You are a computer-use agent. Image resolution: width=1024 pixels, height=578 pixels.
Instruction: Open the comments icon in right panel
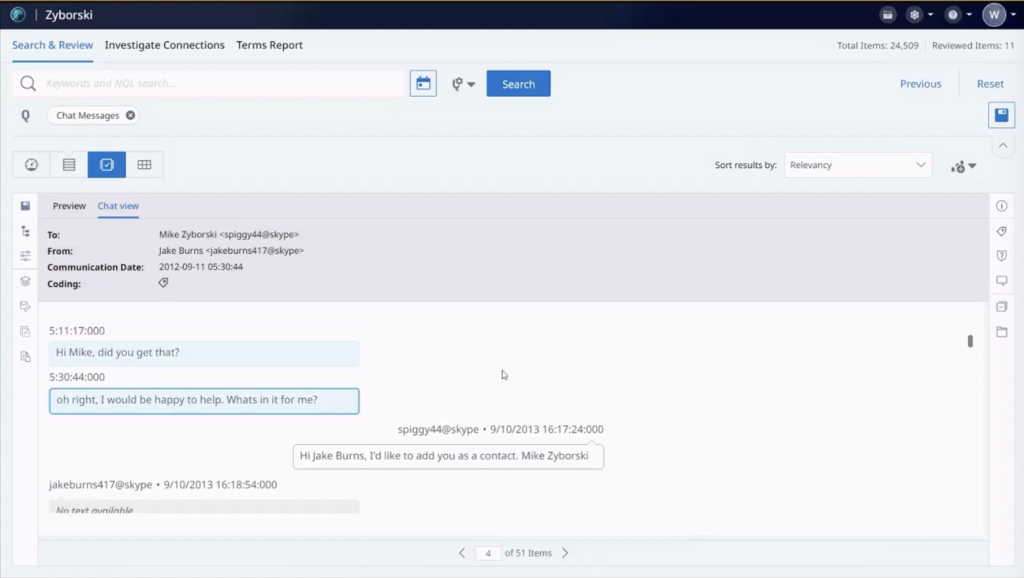1002,281
